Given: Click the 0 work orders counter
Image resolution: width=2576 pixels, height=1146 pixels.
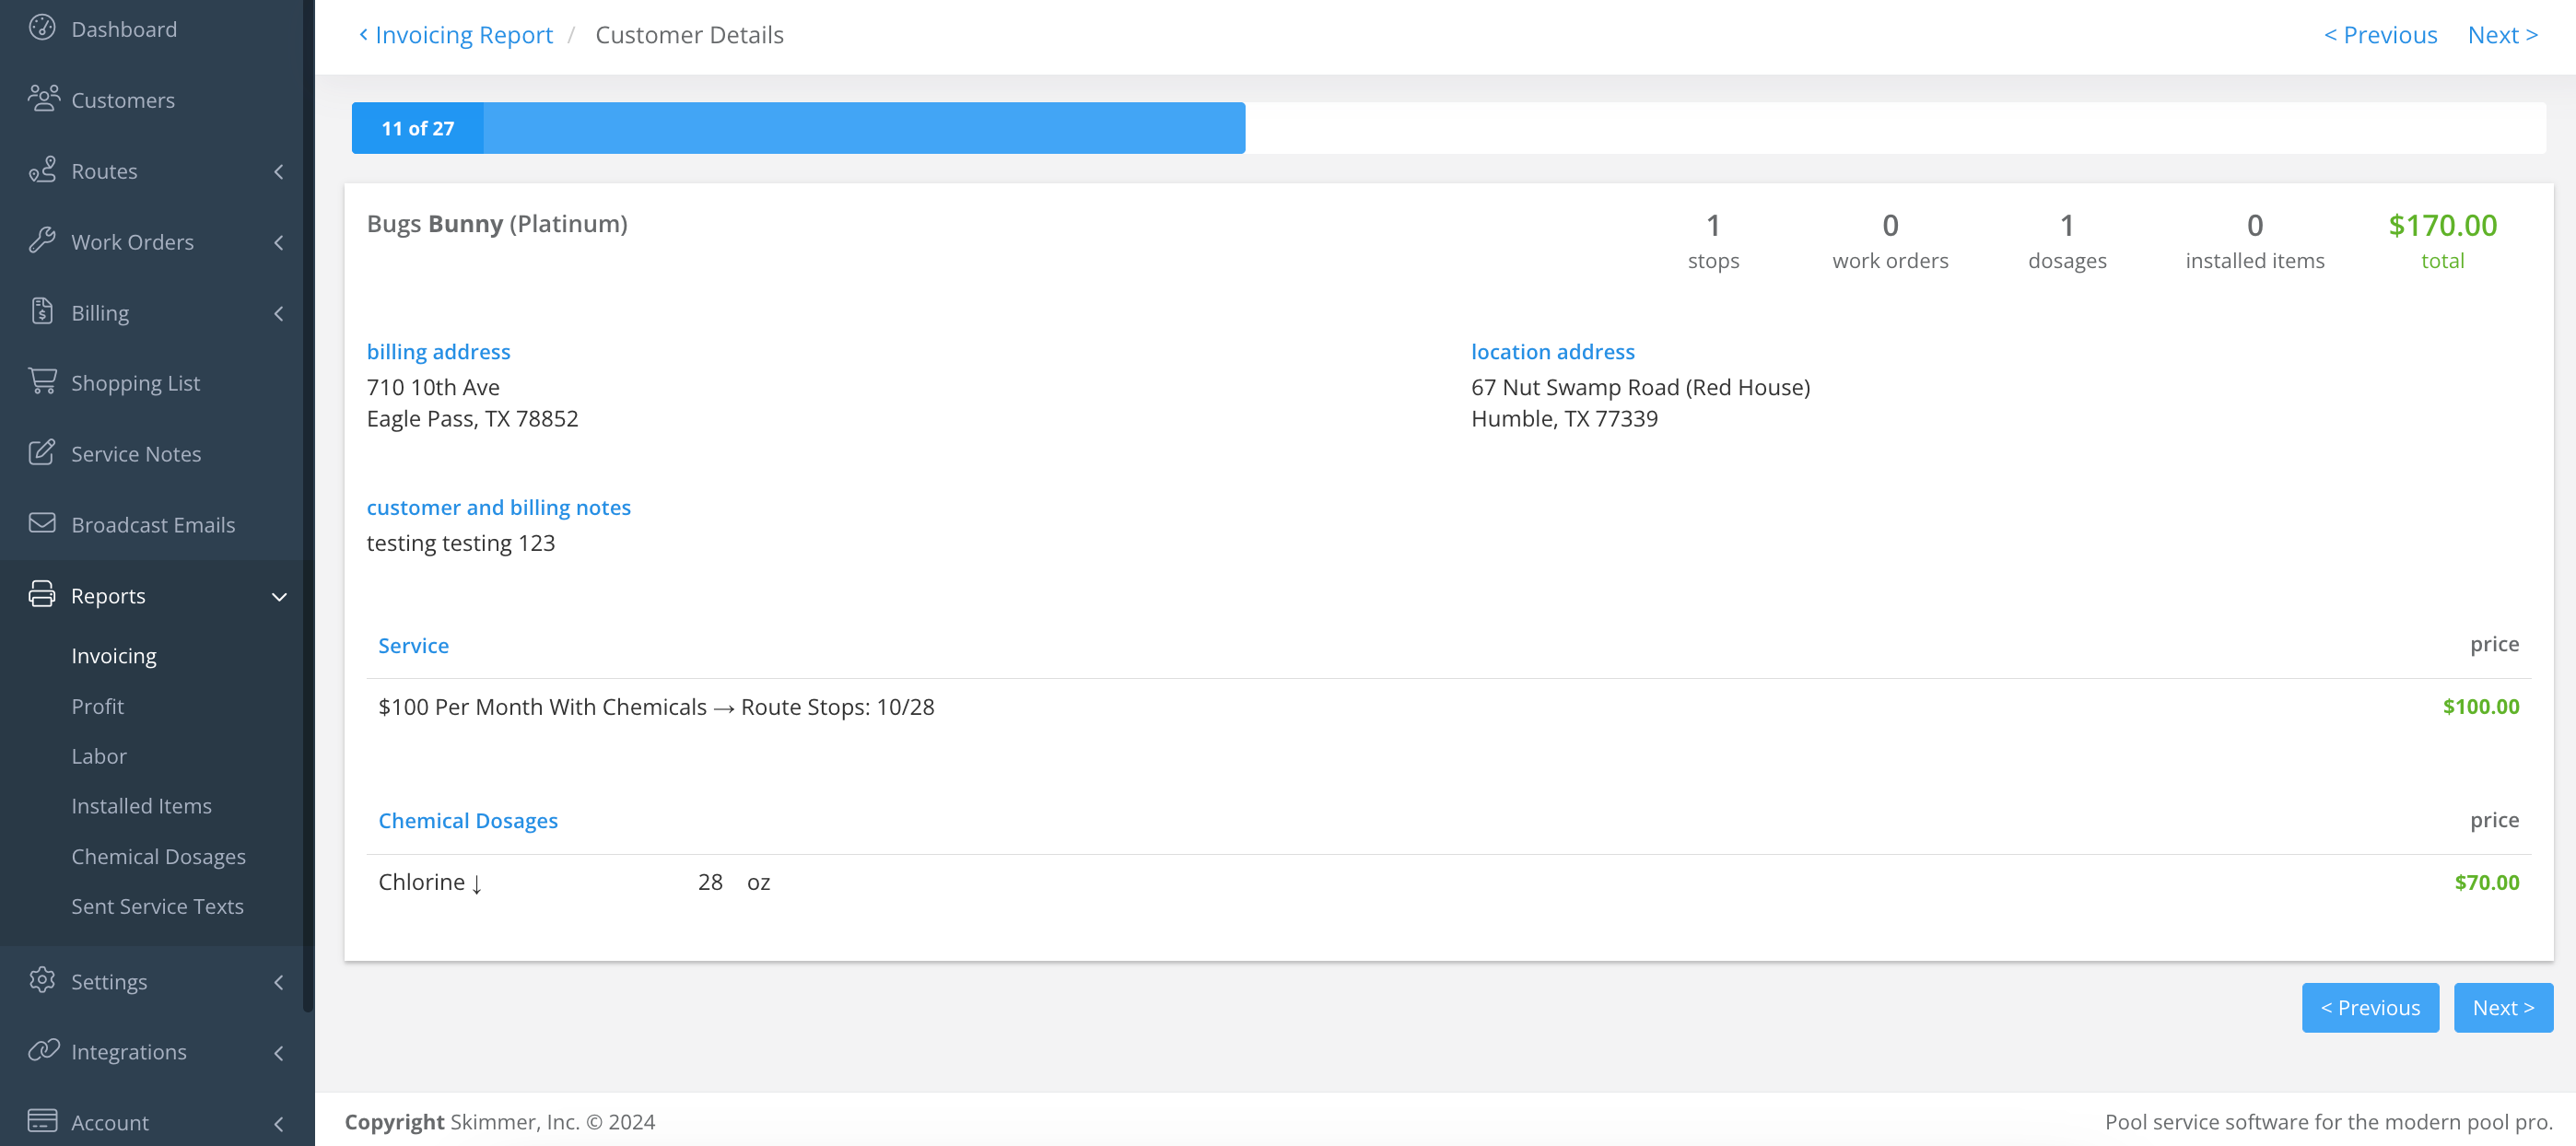Looking at the screenshot, I should 1890,241.
